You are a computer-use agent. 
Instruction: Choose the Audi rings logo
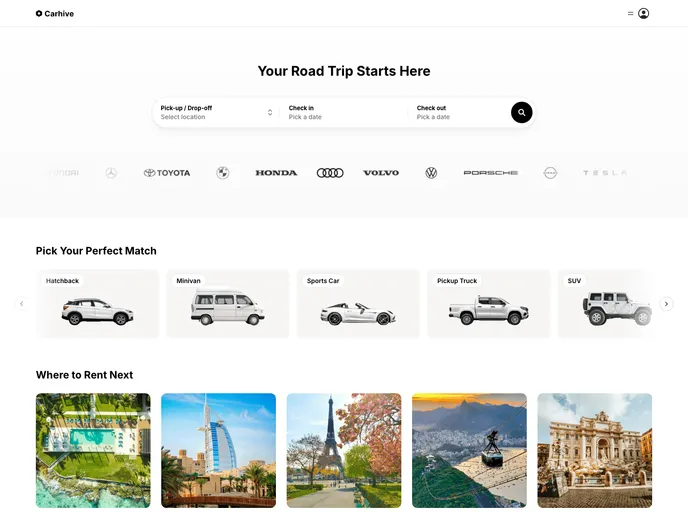point(330,173)
